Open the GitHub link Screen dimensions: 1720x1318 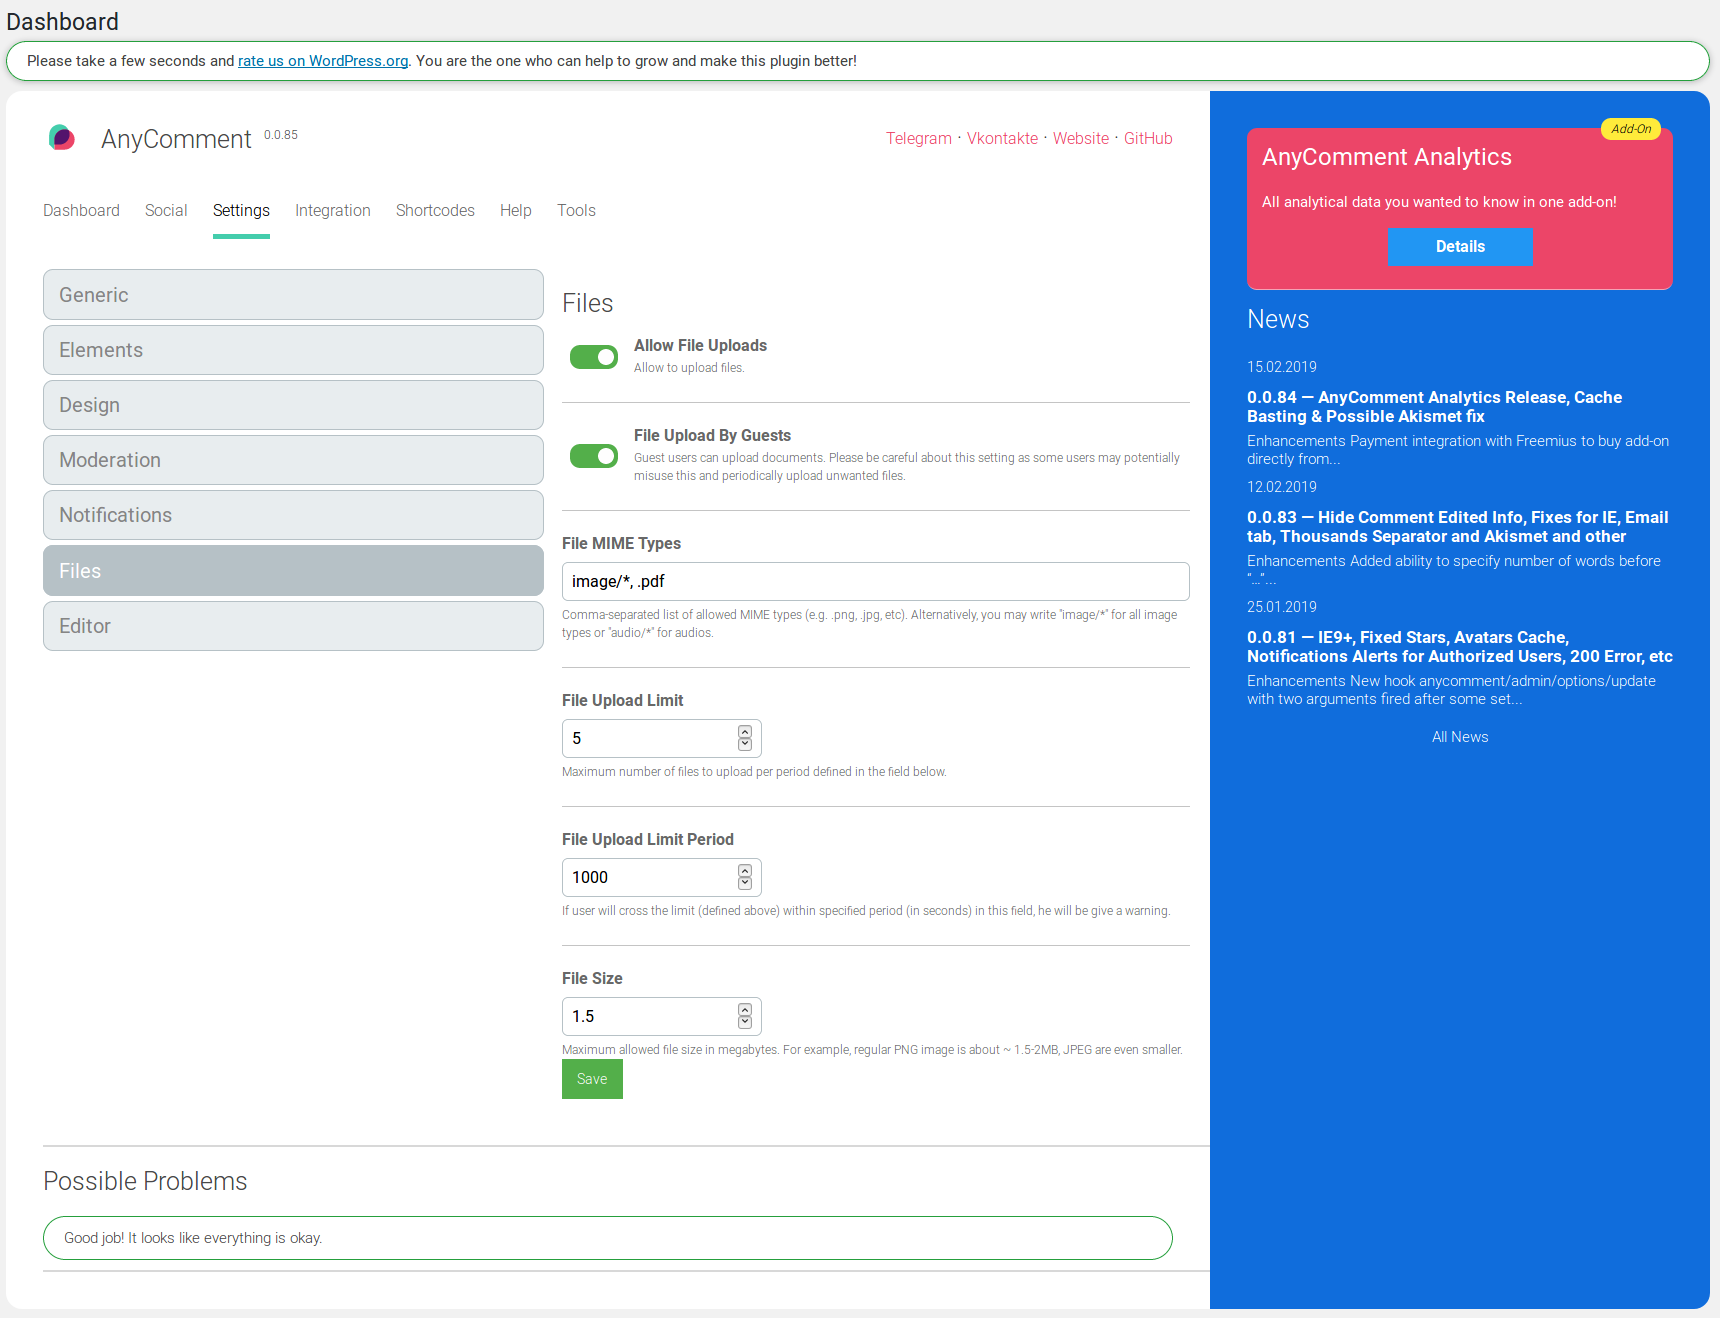point(1148,138)
